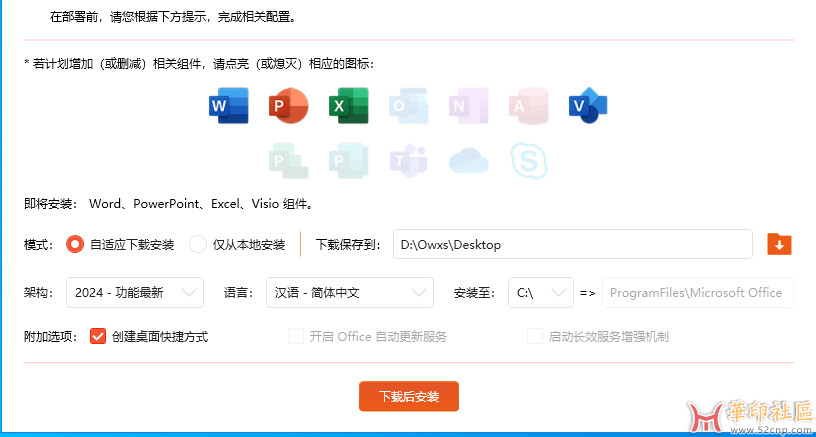Click the 在部署前 instruction text
The image size is (816, 437).
pyautogui.click(x=174, y=17)
